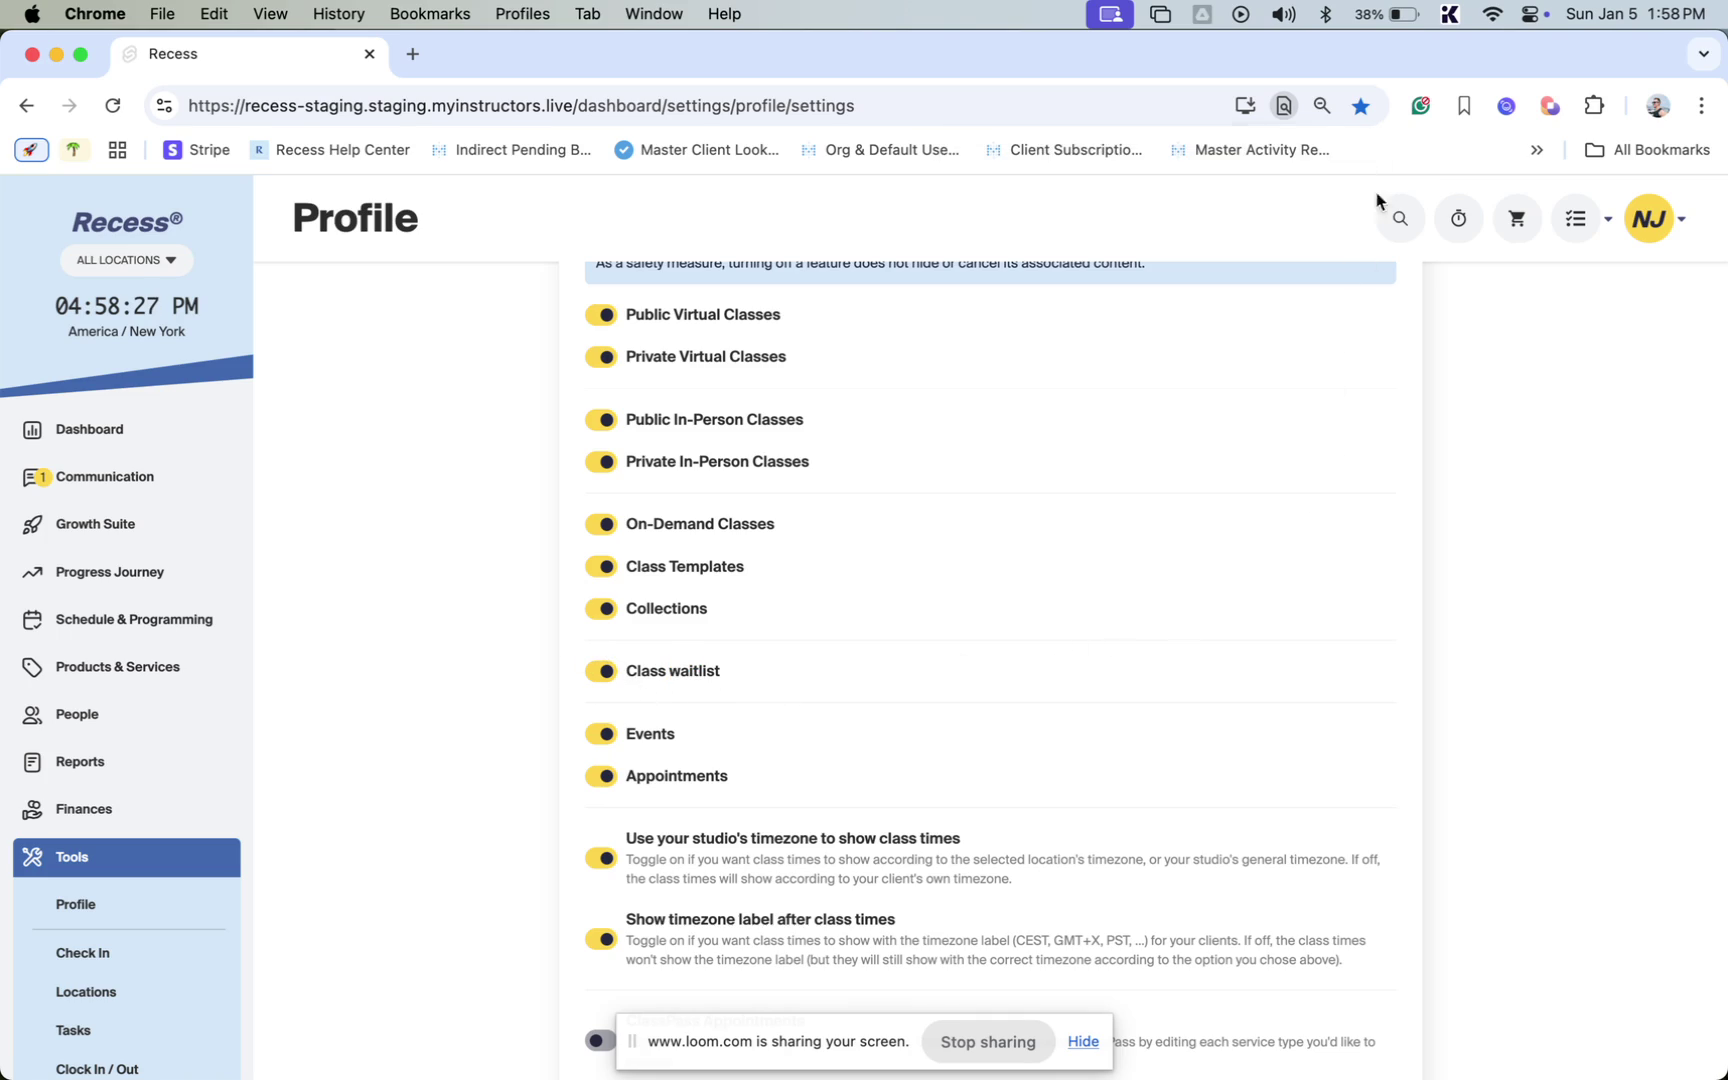1728x1080 pixels.
Task: Click the stopwatch timer icon
Action: click(x=1459, y=218)
